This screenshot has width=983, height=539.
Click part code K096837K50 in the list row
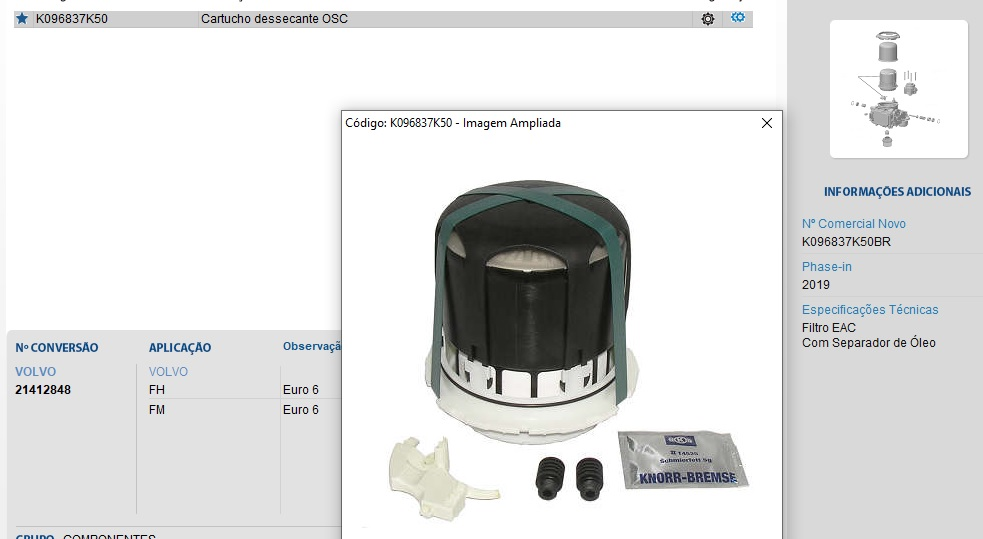coord(71,19)
